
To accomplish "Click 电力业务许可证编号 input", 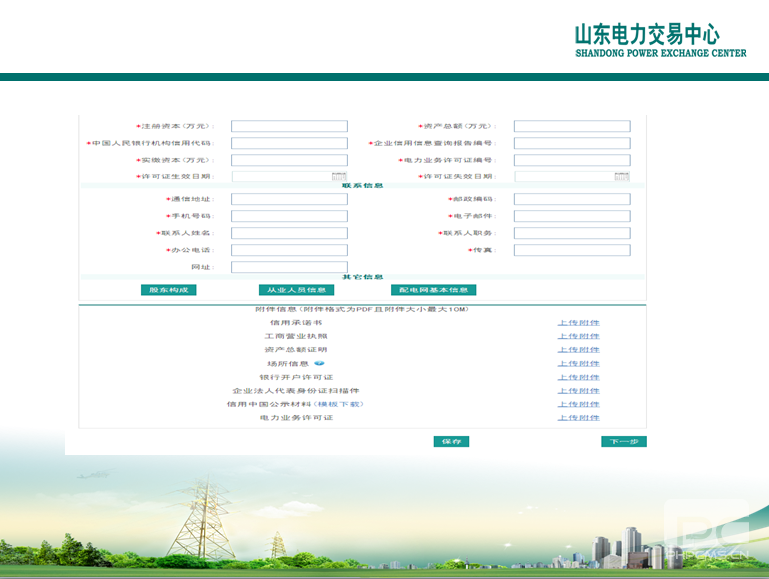I will 572,160.
